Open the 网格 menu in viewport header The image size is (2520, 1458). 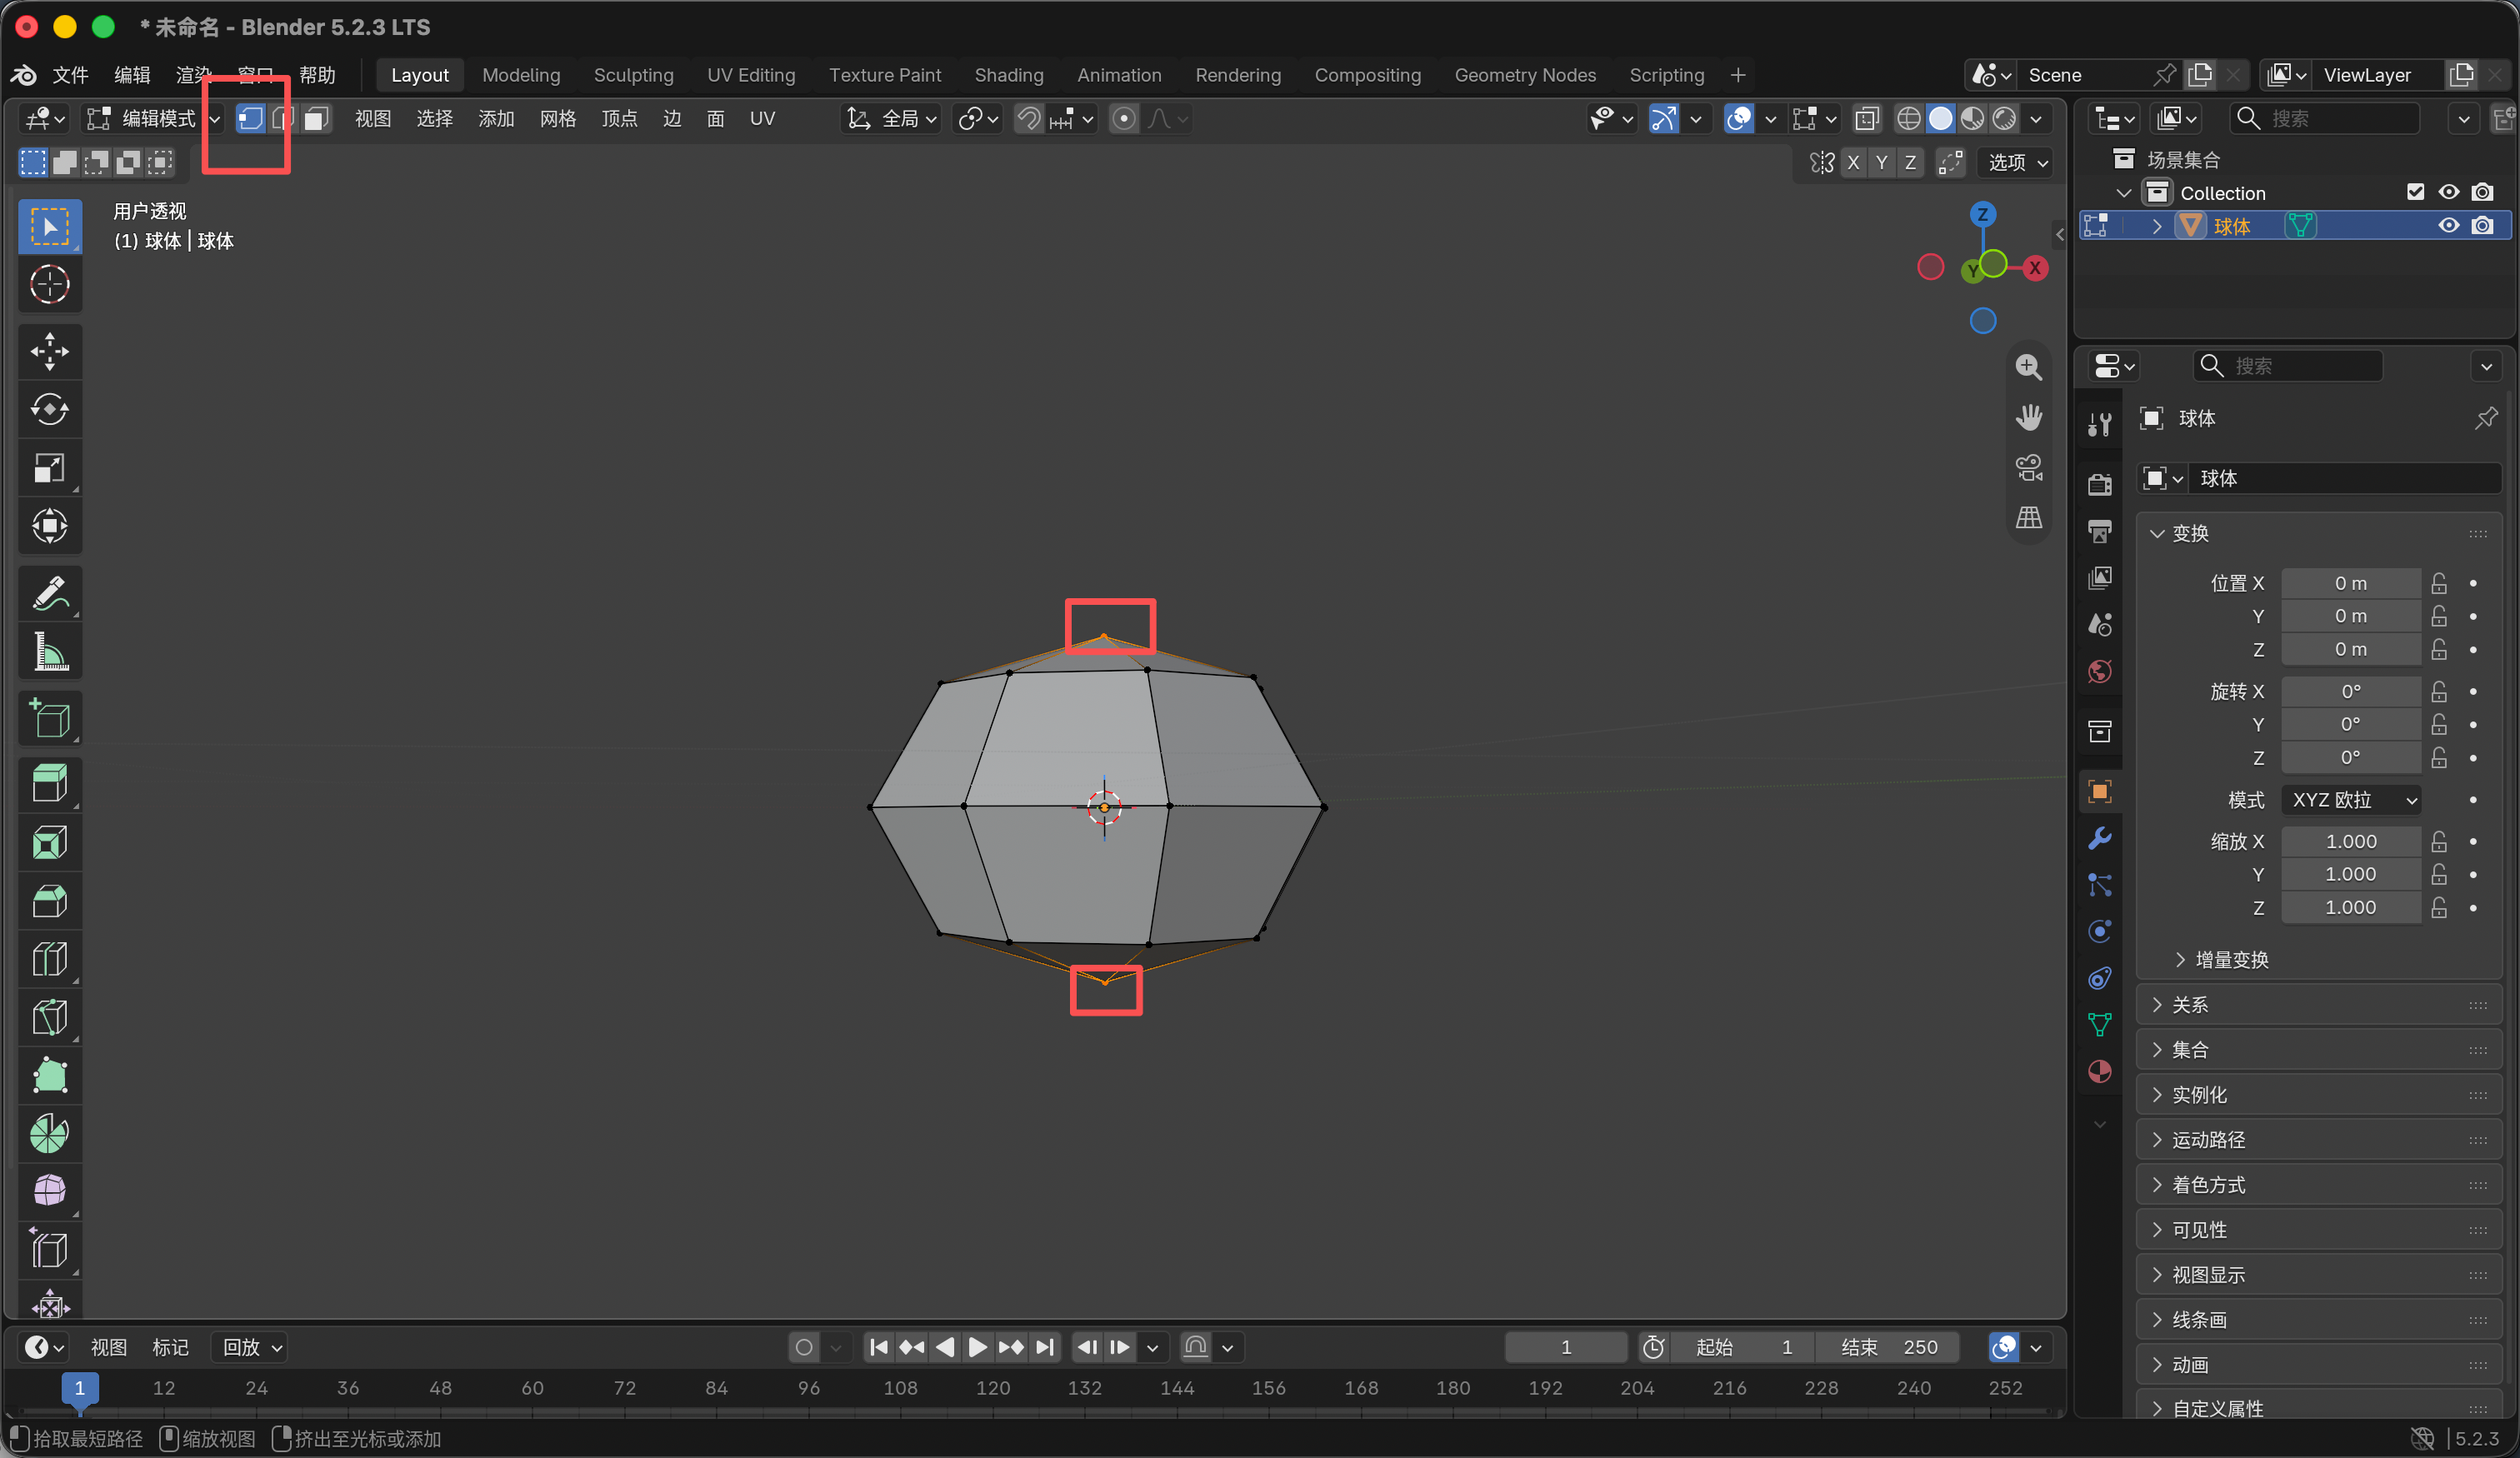point(558,119)
